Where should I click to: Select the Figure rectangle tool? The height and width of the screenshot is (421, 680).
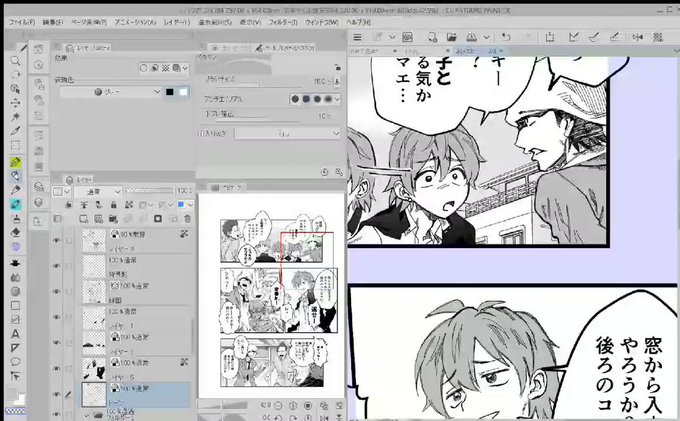click(15, 306)
